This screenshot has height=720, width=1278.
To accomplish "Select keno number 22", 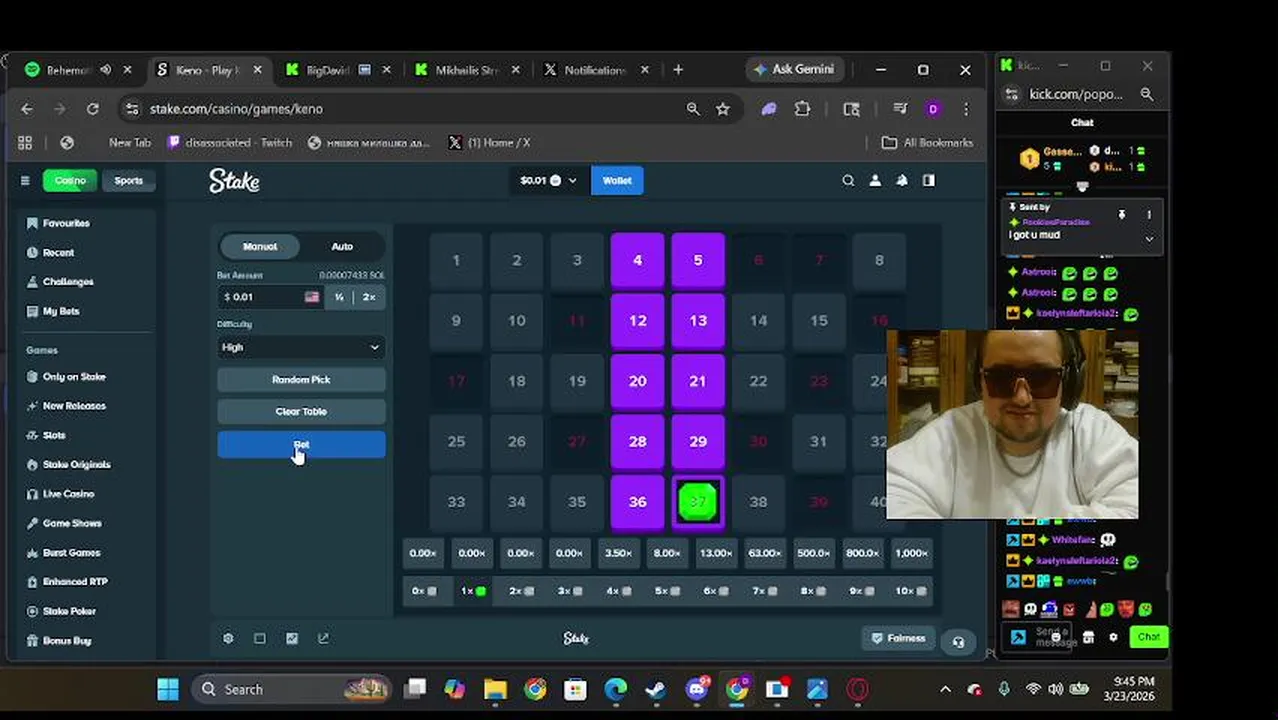I will (758, 381).
